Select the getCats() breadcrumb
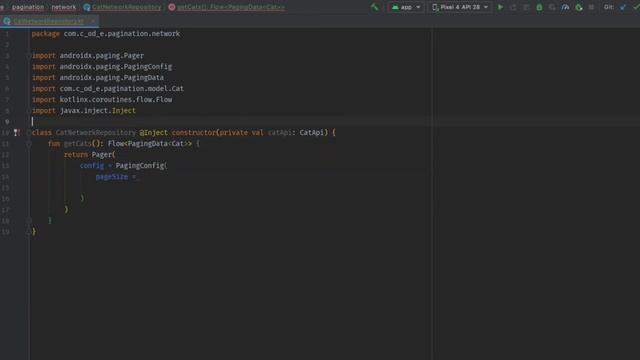The image size is (640, 360). tap(227, 7)
